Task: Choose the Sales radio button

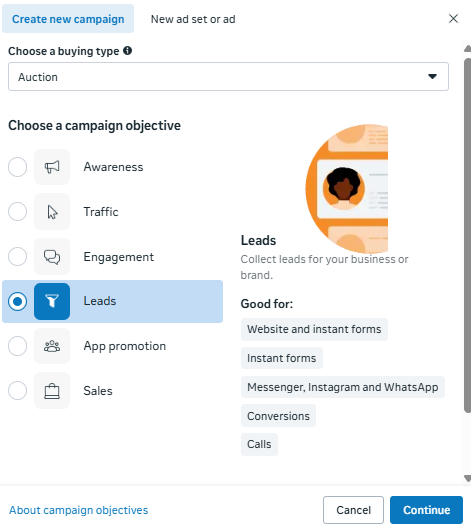Action: pyautogui.click(x=18, y=391)
